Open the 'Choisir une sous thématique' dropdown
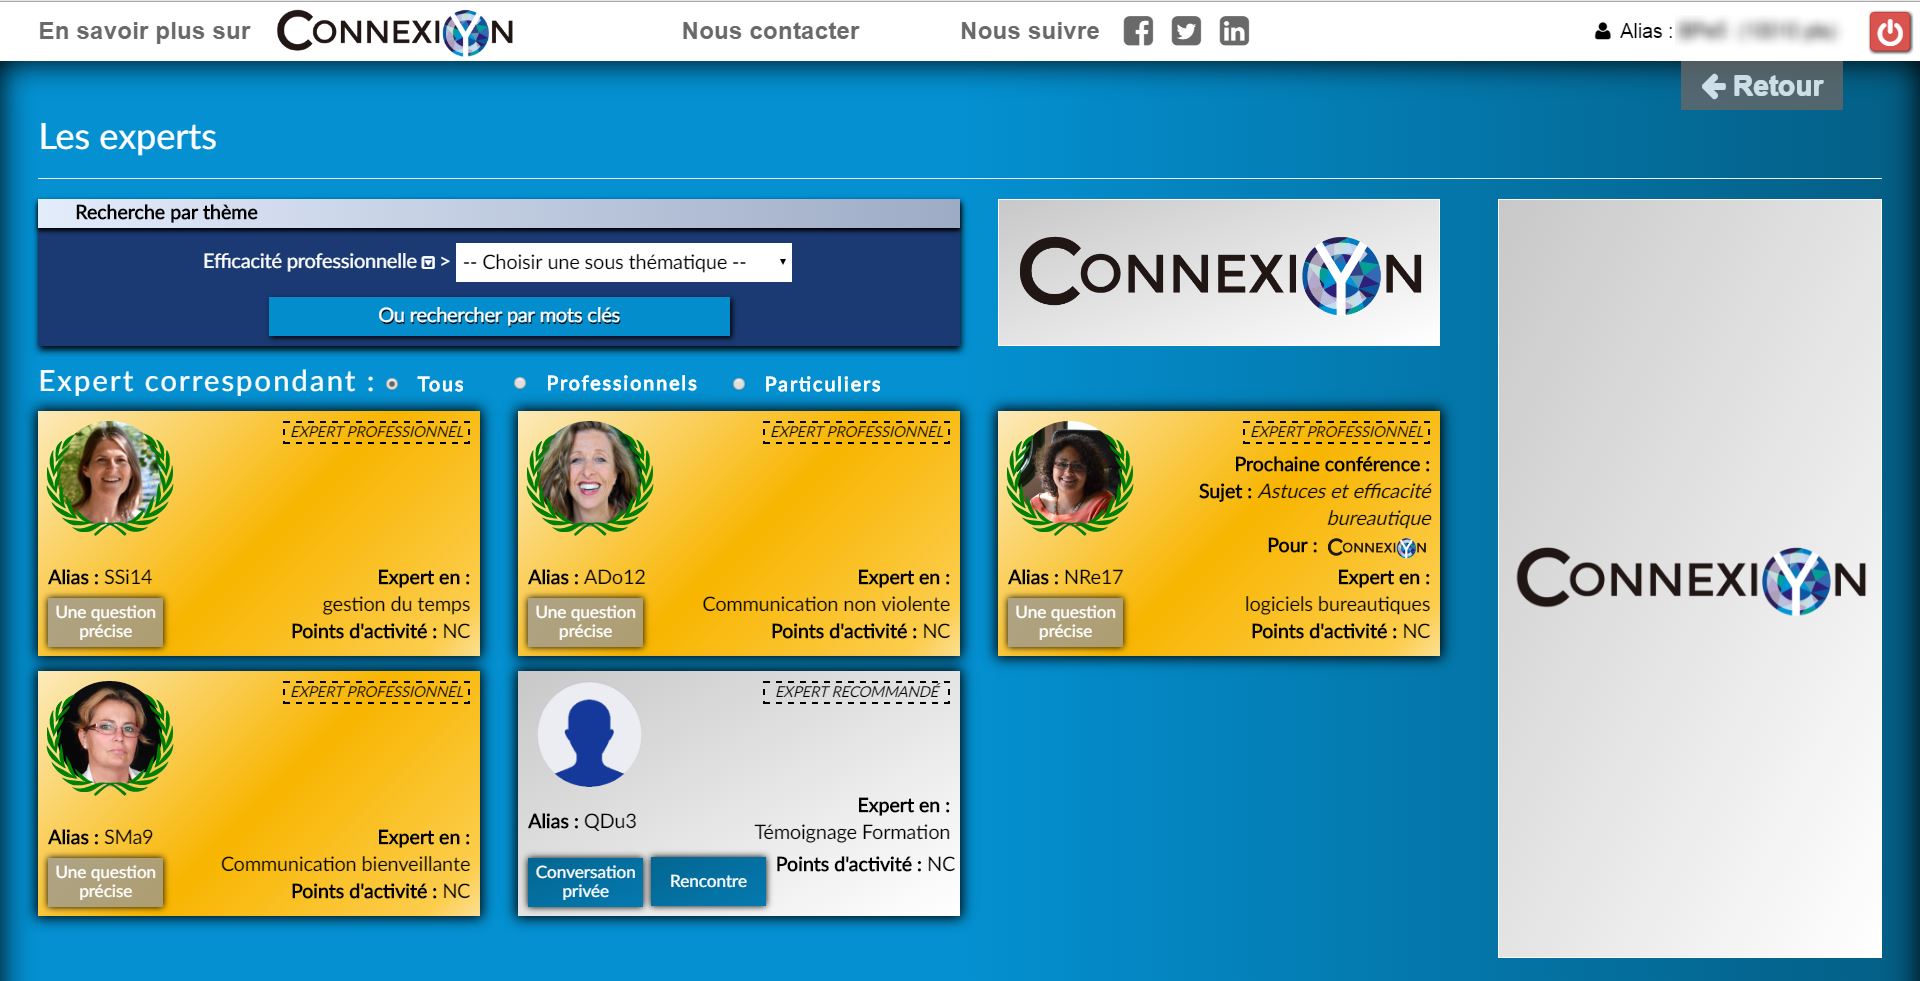This screenshot has height=981, width=1920. pos(624,262)
